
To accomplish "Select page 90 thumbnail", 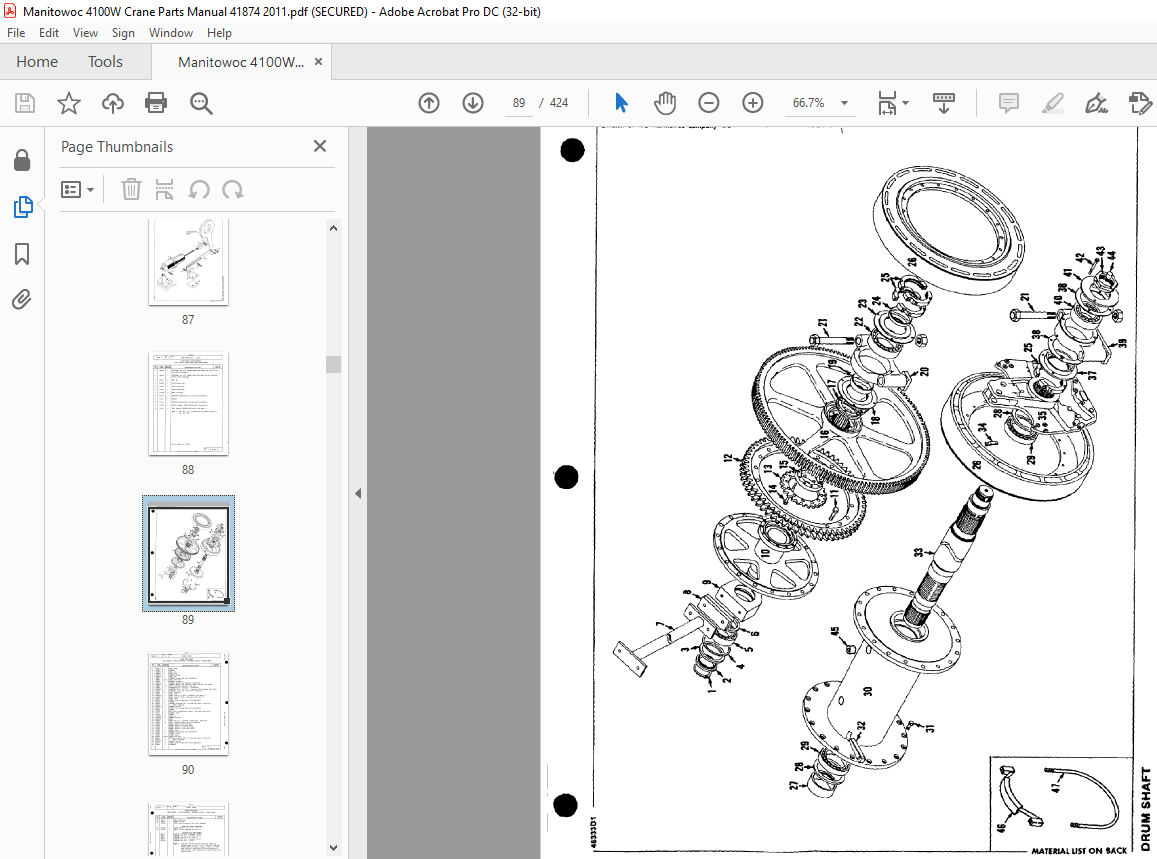I will pyautogui.click(x=188, y=703).
